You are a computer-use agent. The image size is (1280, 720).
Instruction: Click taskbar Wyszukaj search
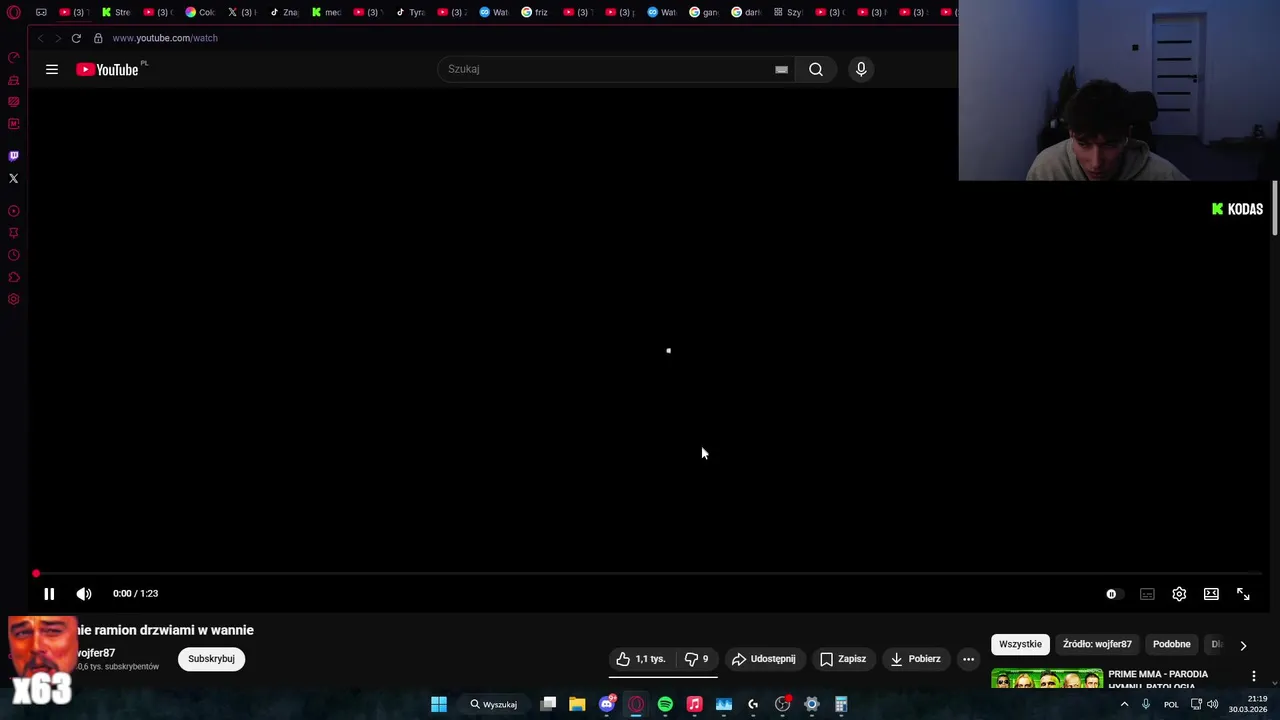493,704
